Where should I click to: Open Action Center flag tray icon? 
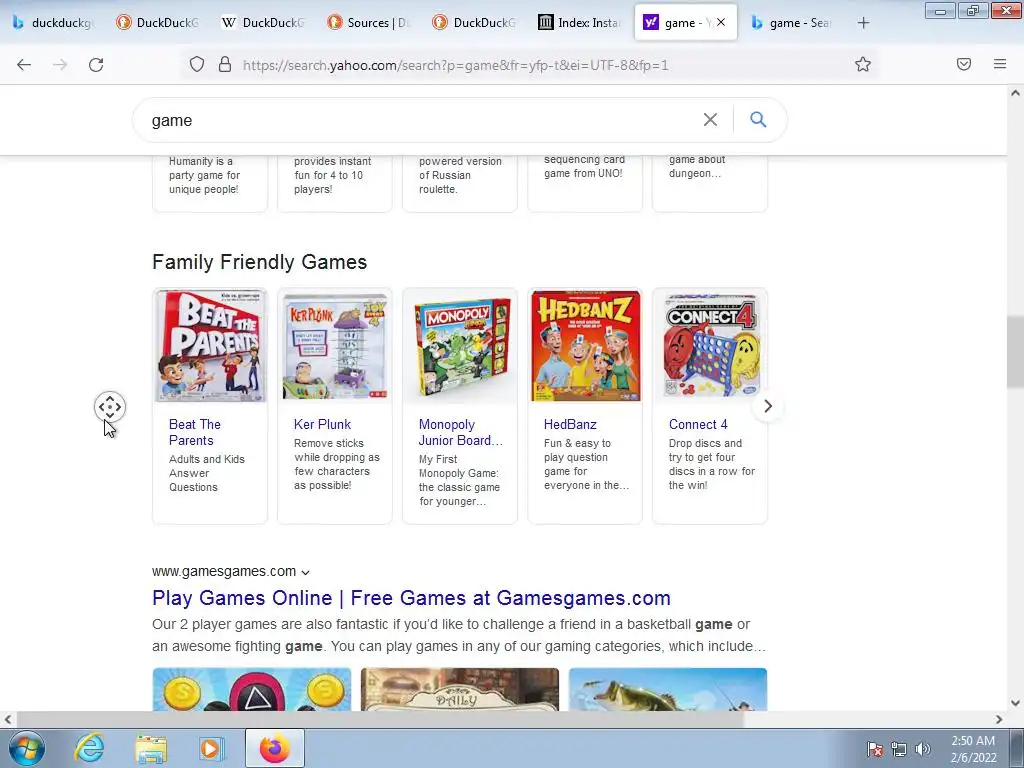click(875, 749)
